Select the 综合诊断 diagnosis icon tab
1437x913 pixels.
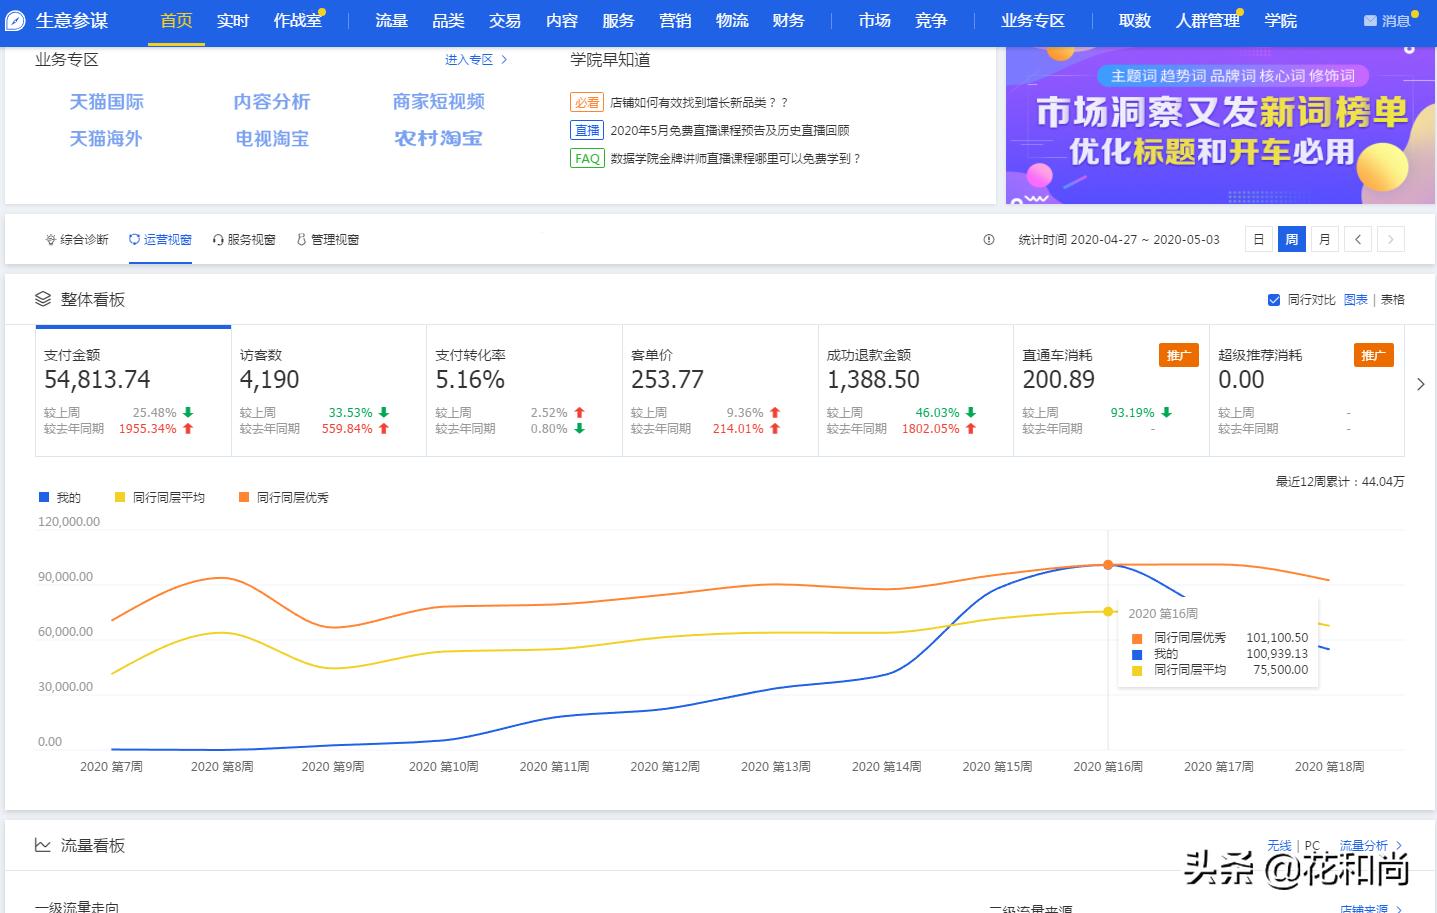click(x=50, y=239)
